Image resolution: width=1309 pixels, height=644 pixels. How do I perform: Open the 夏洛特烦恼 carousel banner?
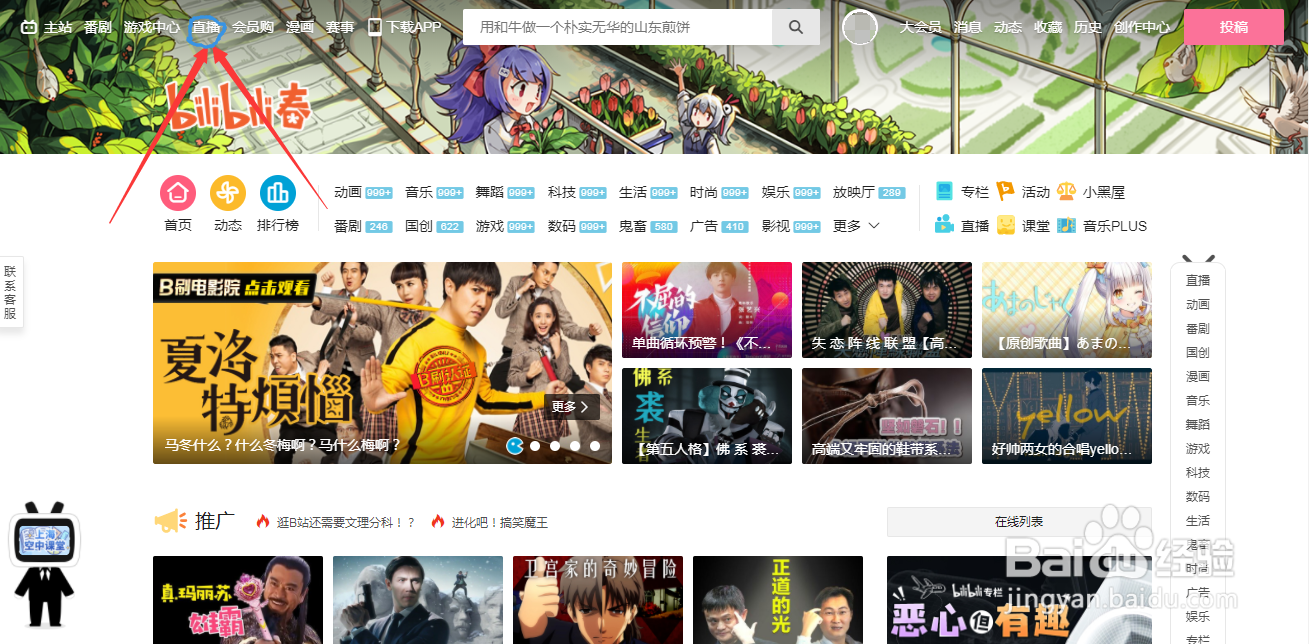click(x=382, y=363)
